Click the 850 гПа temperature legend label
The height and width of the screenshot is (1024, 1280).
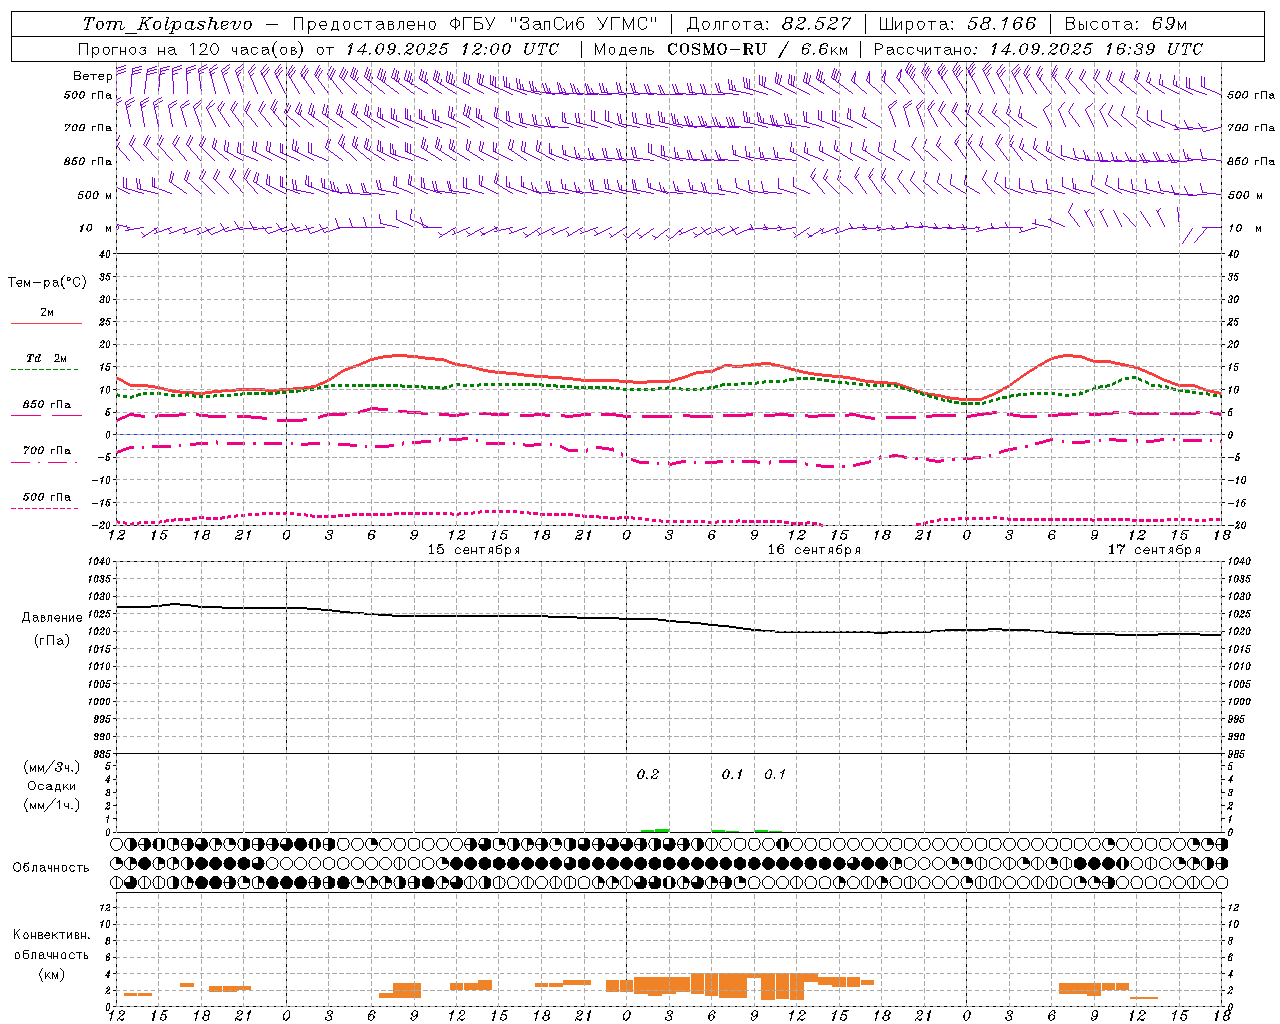click(47, 405)
